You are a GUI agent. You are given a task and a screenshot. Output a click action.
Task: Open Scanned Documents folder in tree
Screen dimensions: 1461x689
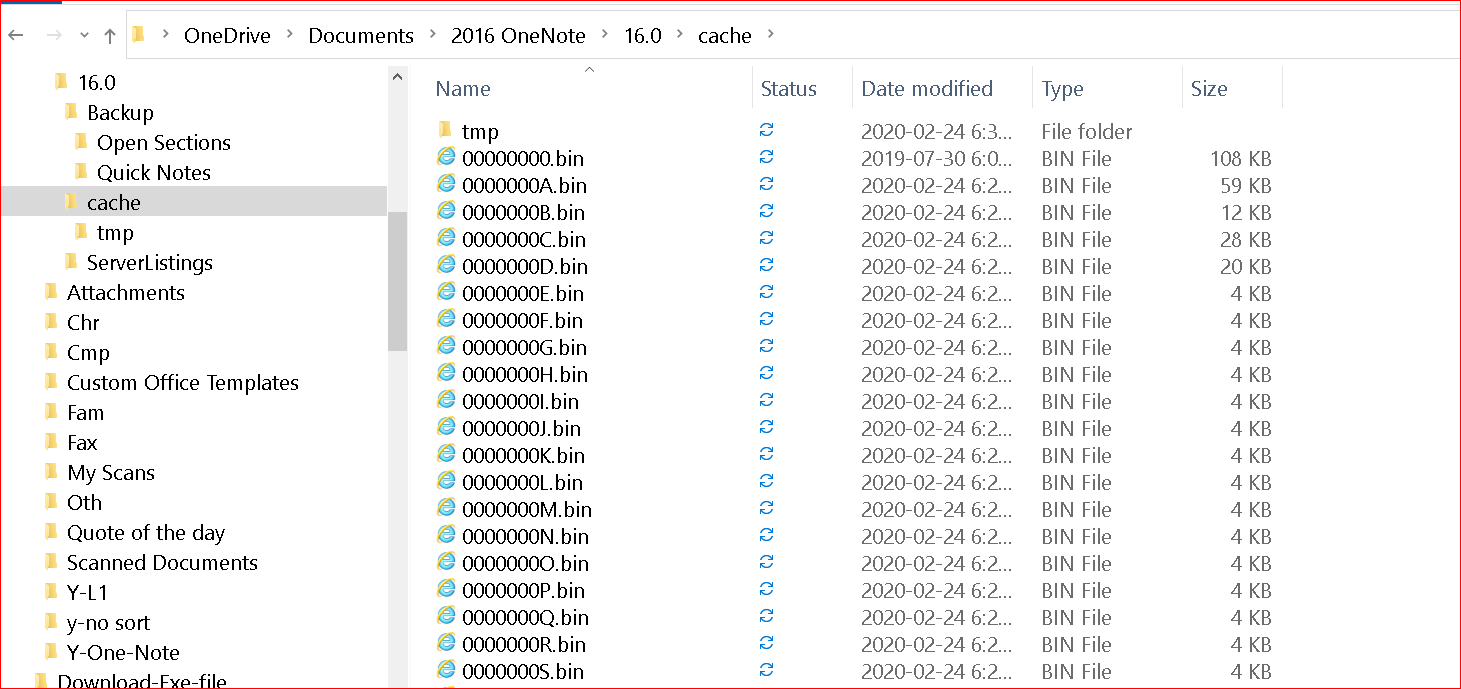click(162, 562)
